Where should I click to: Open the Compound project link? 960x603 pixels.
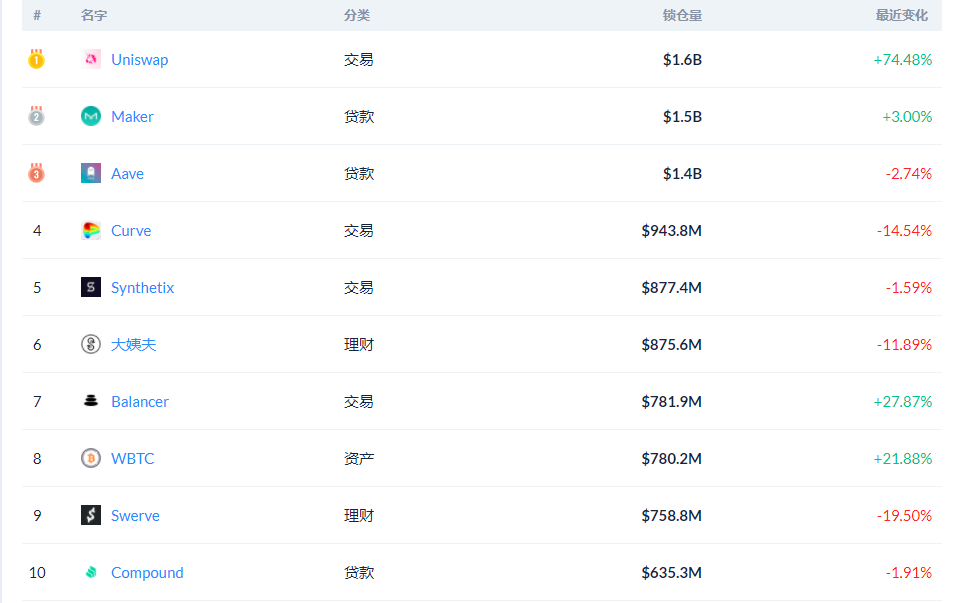tap(147, 573)
